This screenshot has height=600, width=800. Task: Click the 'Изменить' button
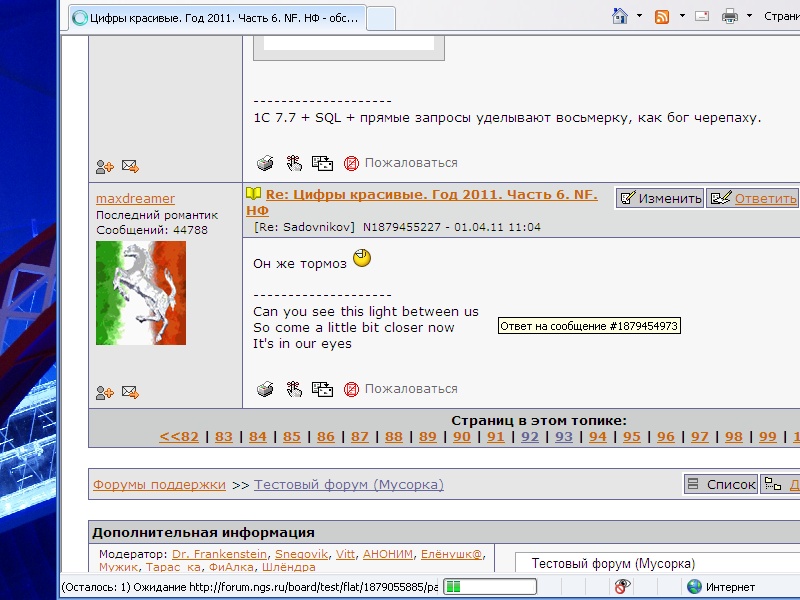click(x=660, y=198)
